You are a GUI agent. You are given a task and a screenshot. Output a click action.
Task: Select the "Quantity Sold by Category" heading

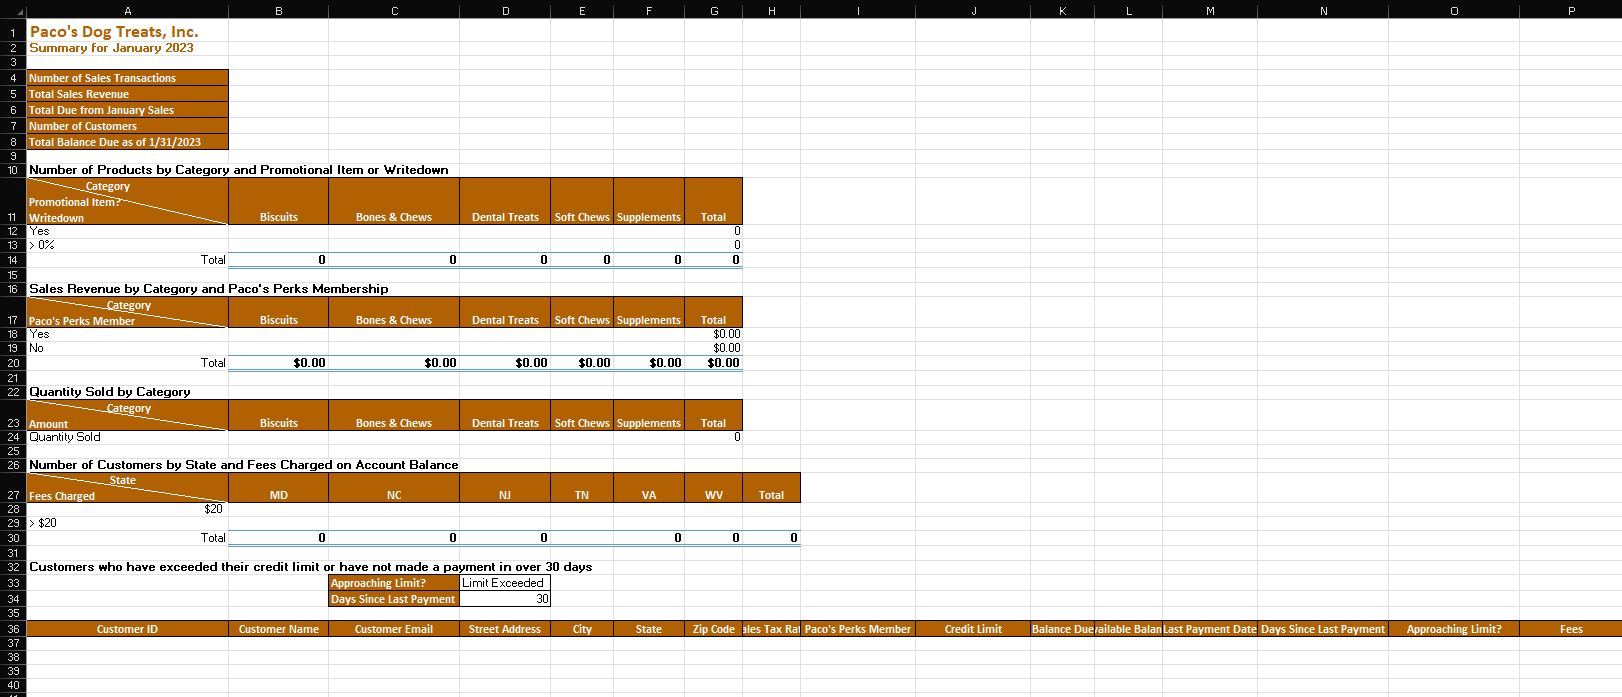pos(109,392)
